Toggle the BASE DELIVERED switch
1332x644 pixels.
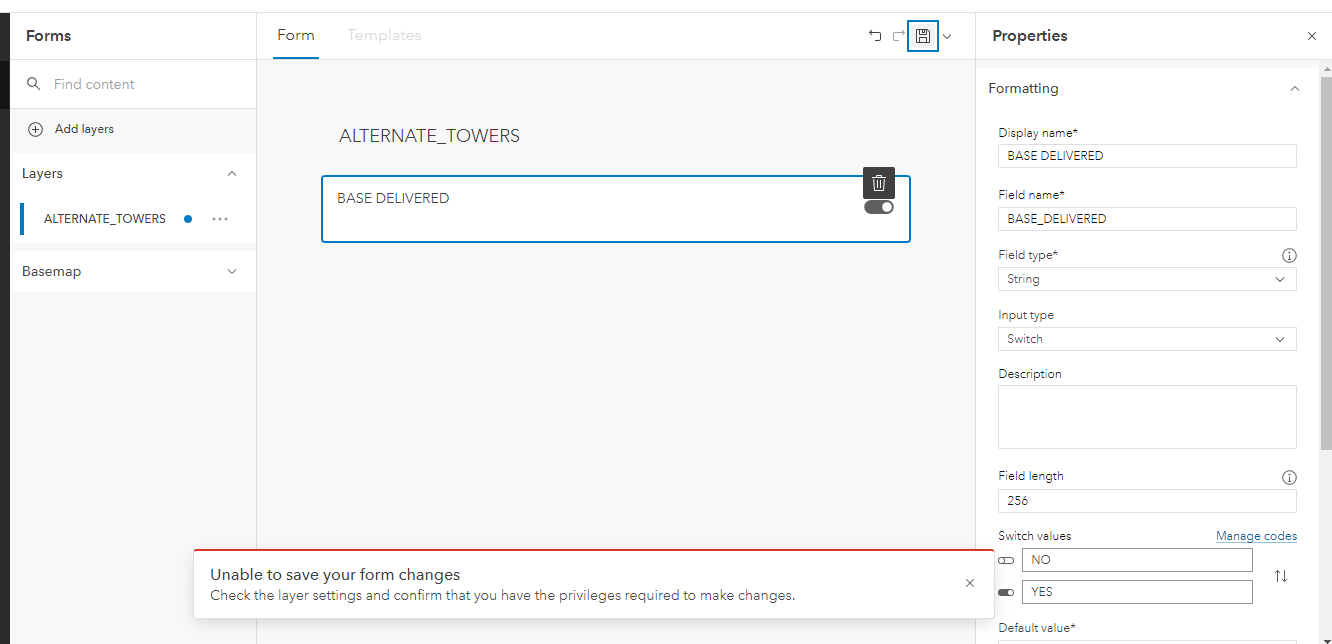[879, 207]
